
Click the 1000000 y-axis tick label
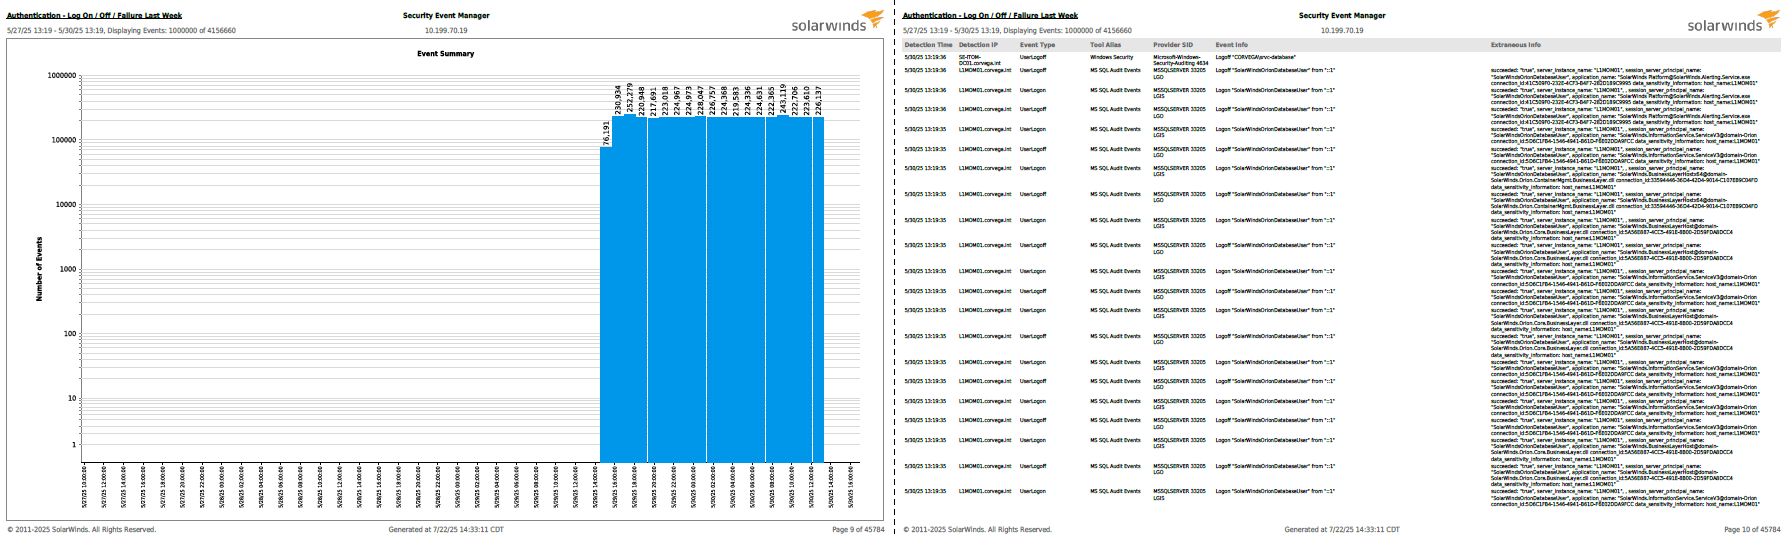[x=62, y=76]
